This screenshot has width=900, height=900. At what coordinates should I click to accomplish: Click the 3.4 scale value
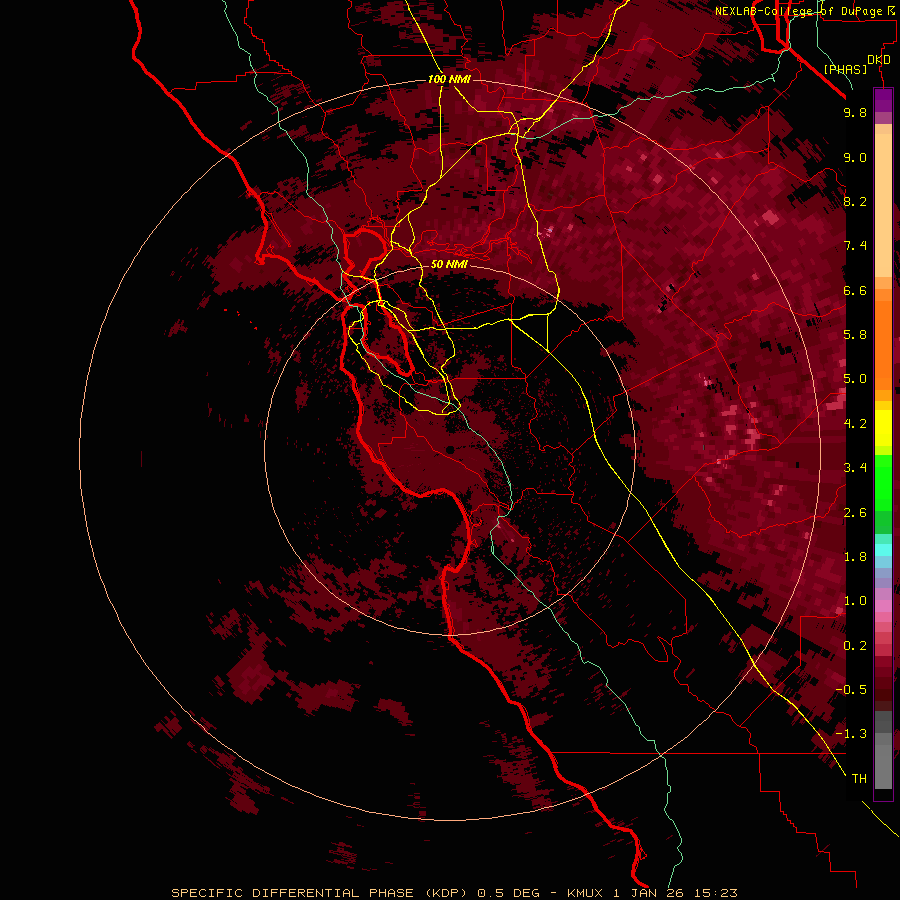(855, 468)
